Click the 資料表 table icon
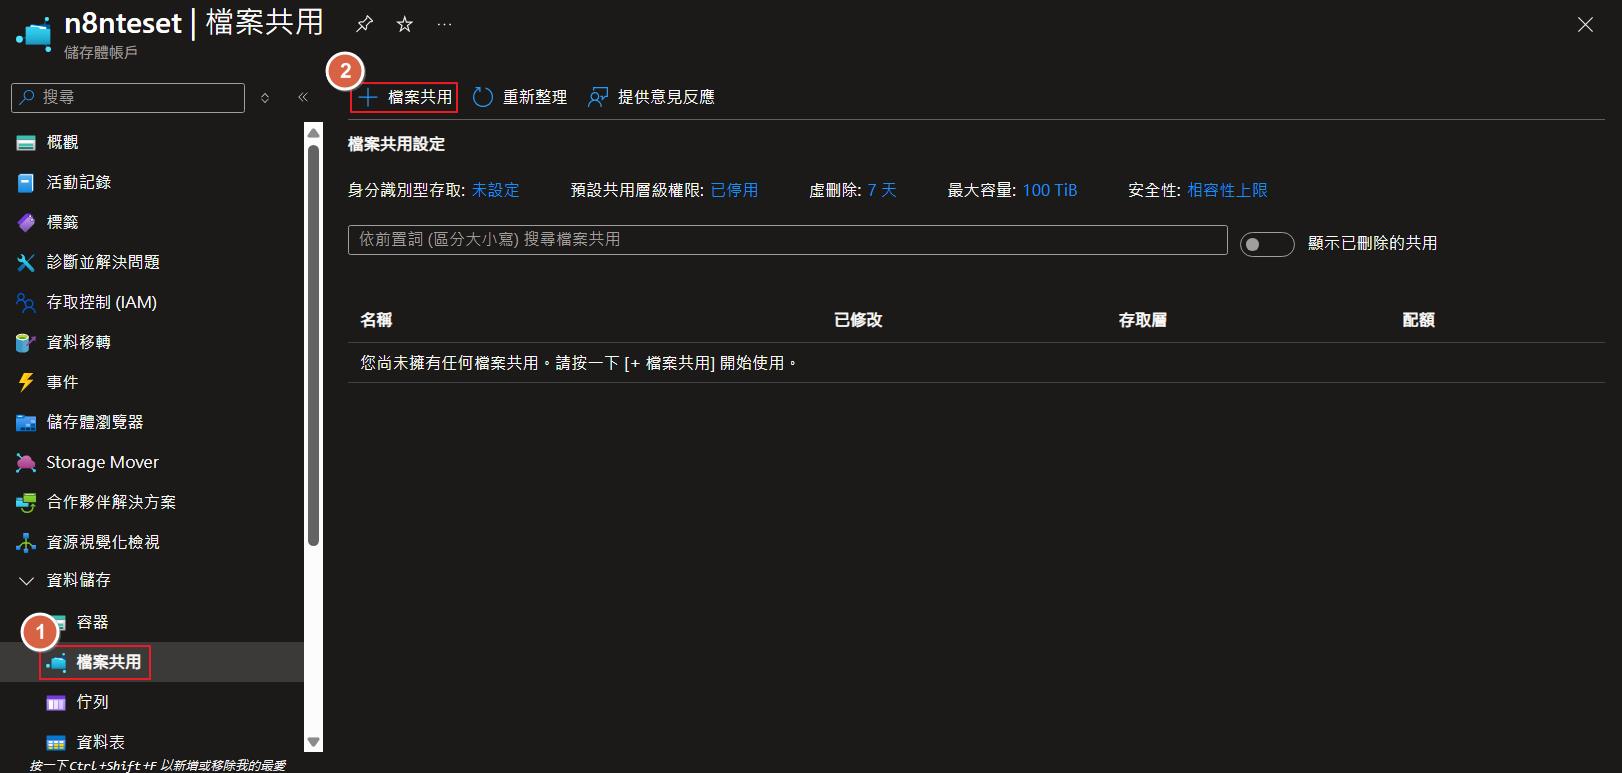 tap(56, 743)
